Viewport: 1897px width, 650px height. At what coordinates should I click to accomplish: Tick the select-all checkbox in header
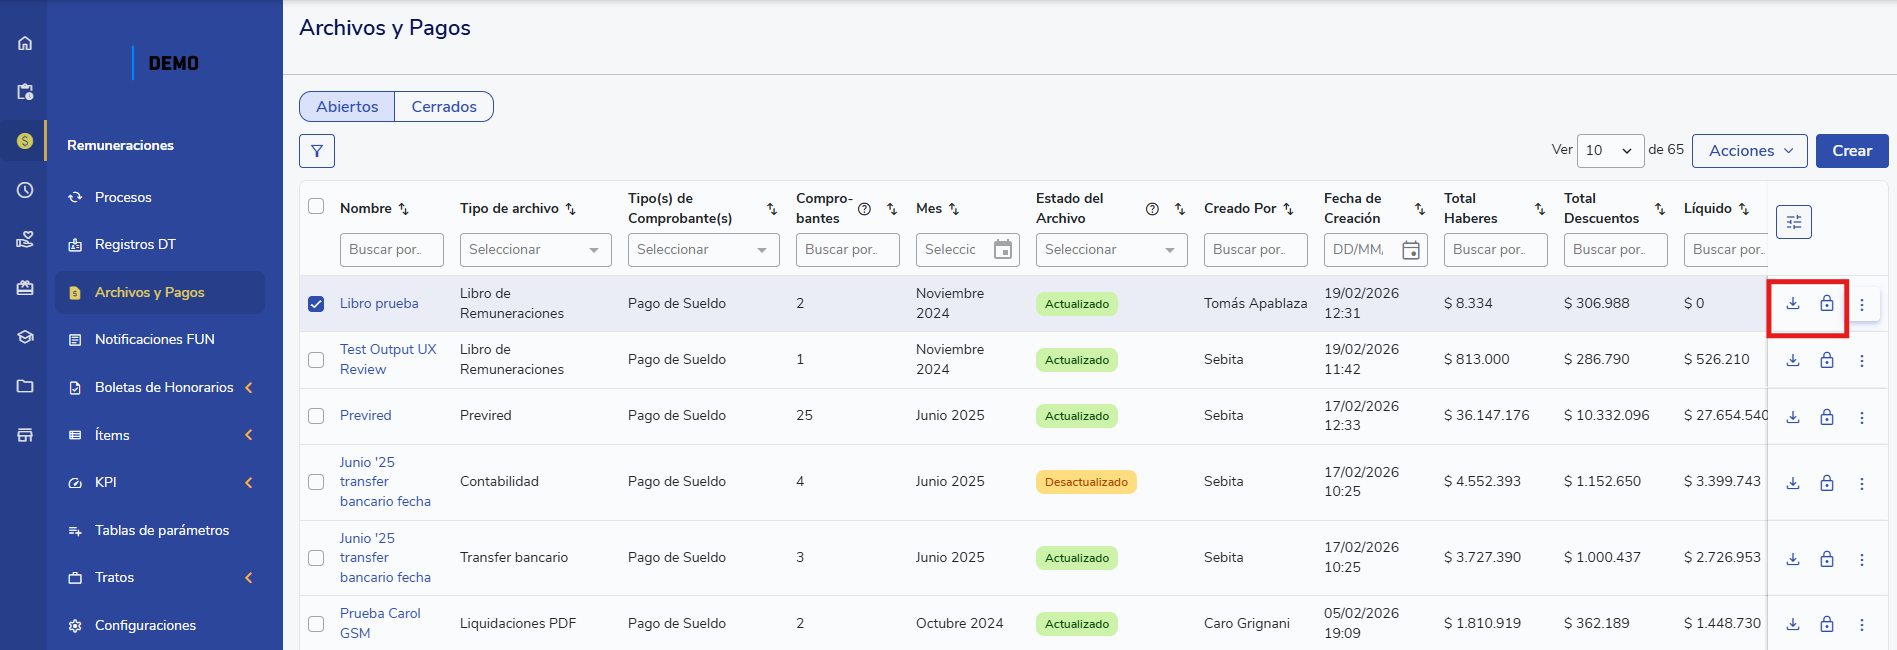(316, 206)
